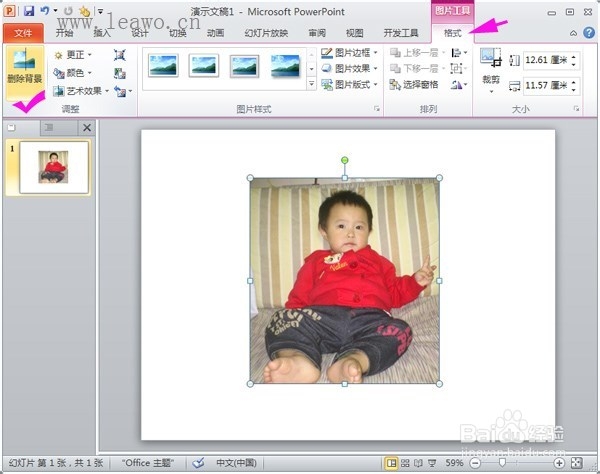This screenshot has width=600, height=474.
Task: Switch to the View (视图) tab
Action: click(354, 33)
